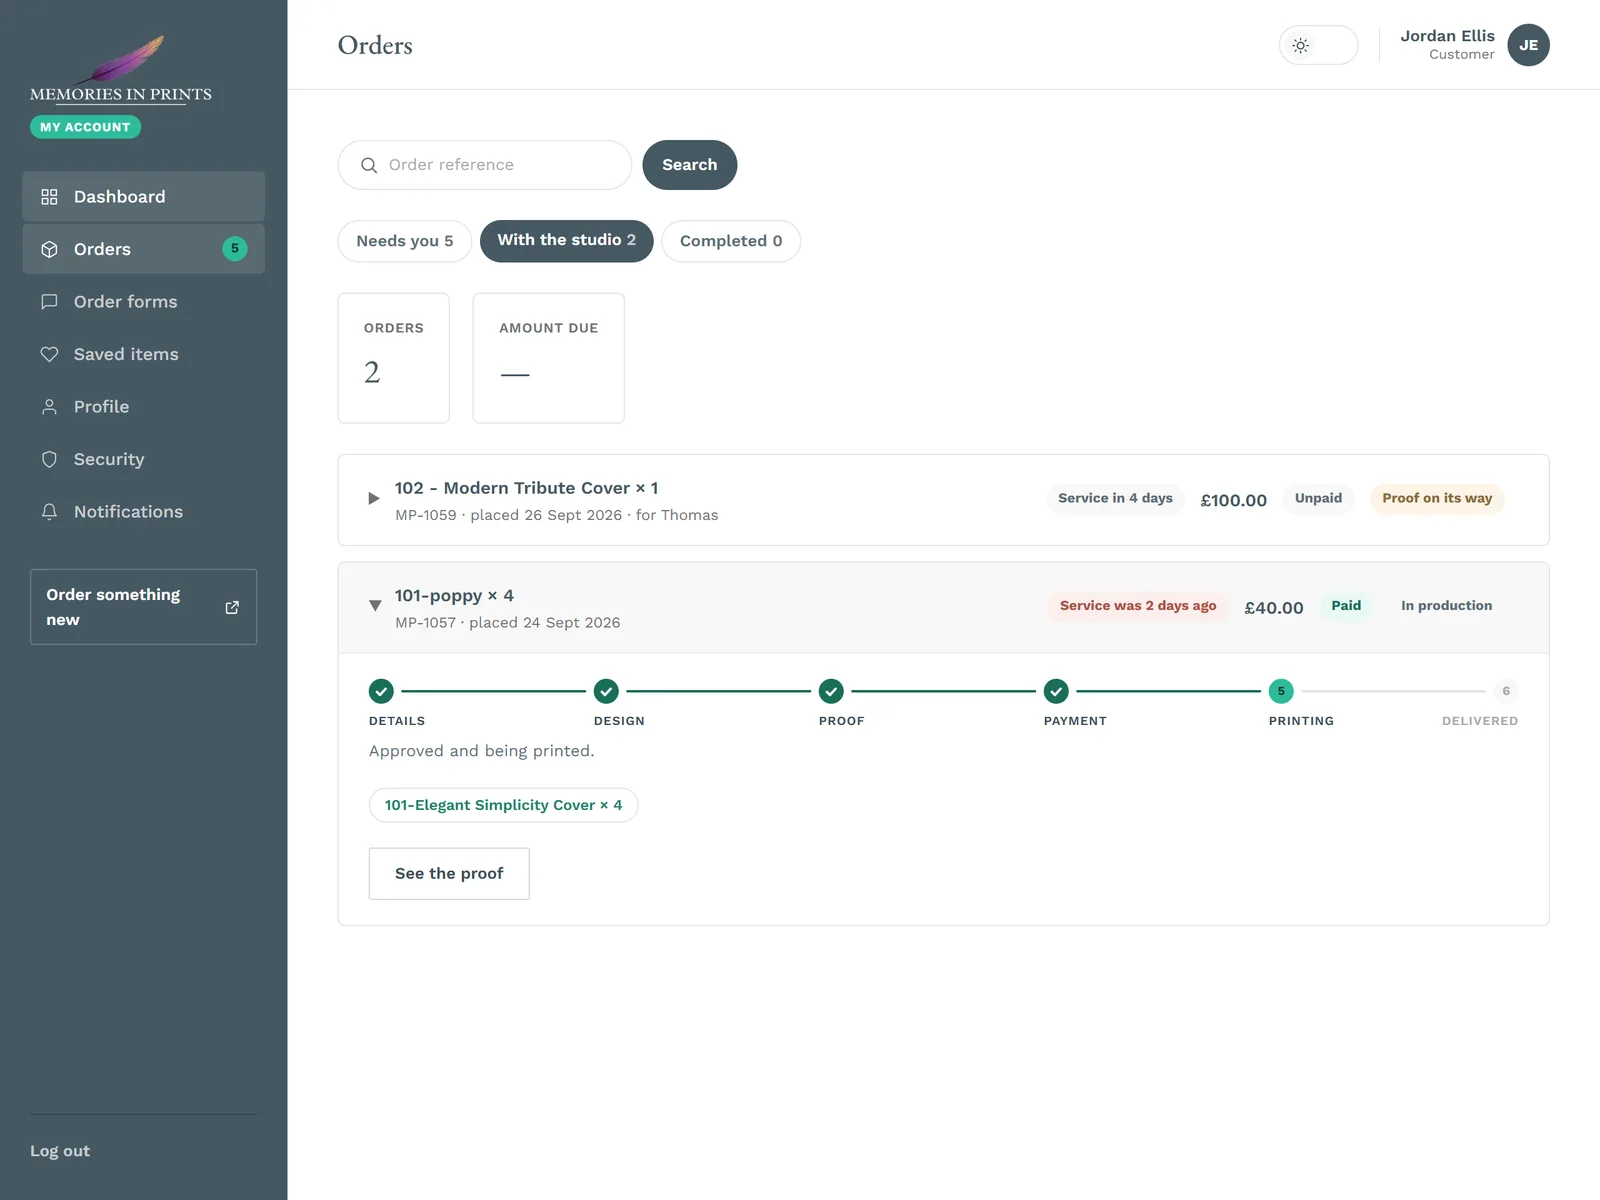Click the Proof on its way status badge
The height and width of the screenshot is (1200, 1600).
[x=1437, y=498]
